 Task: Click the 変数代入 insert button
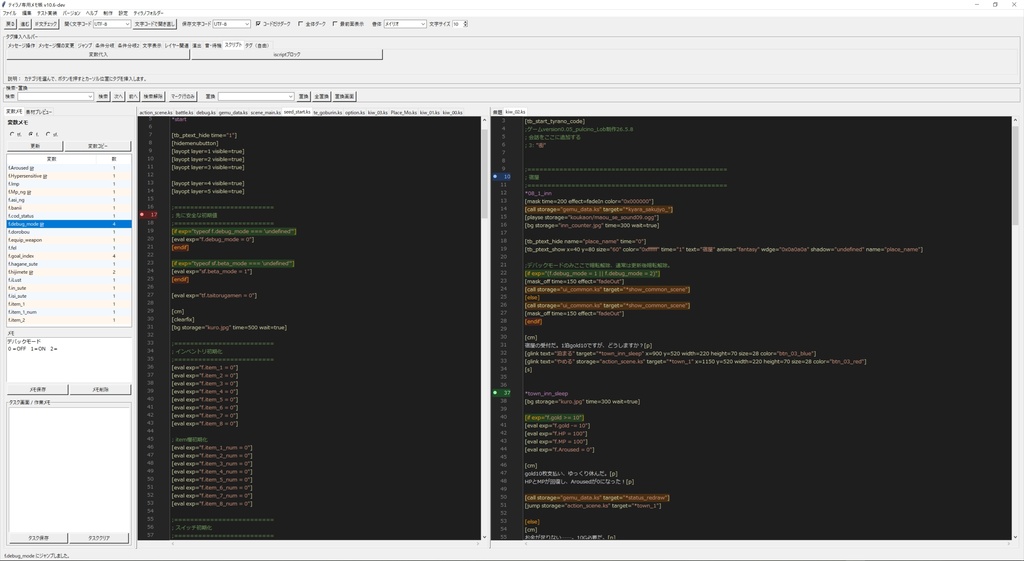(98, 55)
